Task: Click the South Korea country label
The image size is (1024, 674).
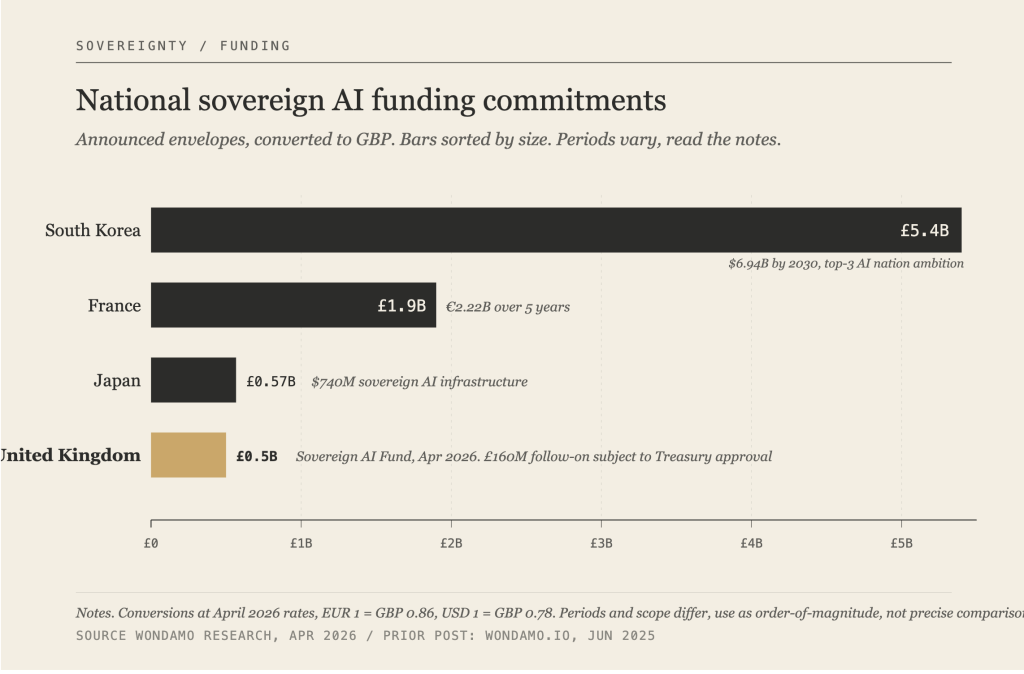Action: pos(93,231)
